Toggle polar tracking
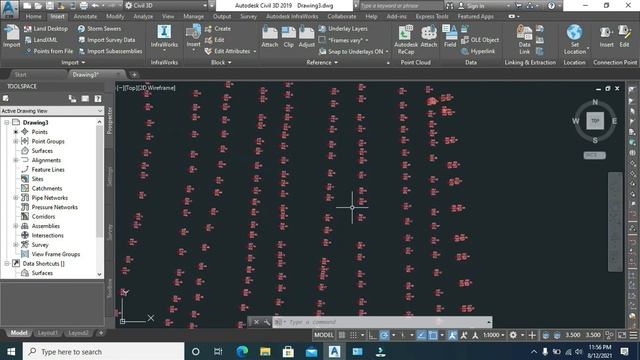 click(x=384, y=335)
